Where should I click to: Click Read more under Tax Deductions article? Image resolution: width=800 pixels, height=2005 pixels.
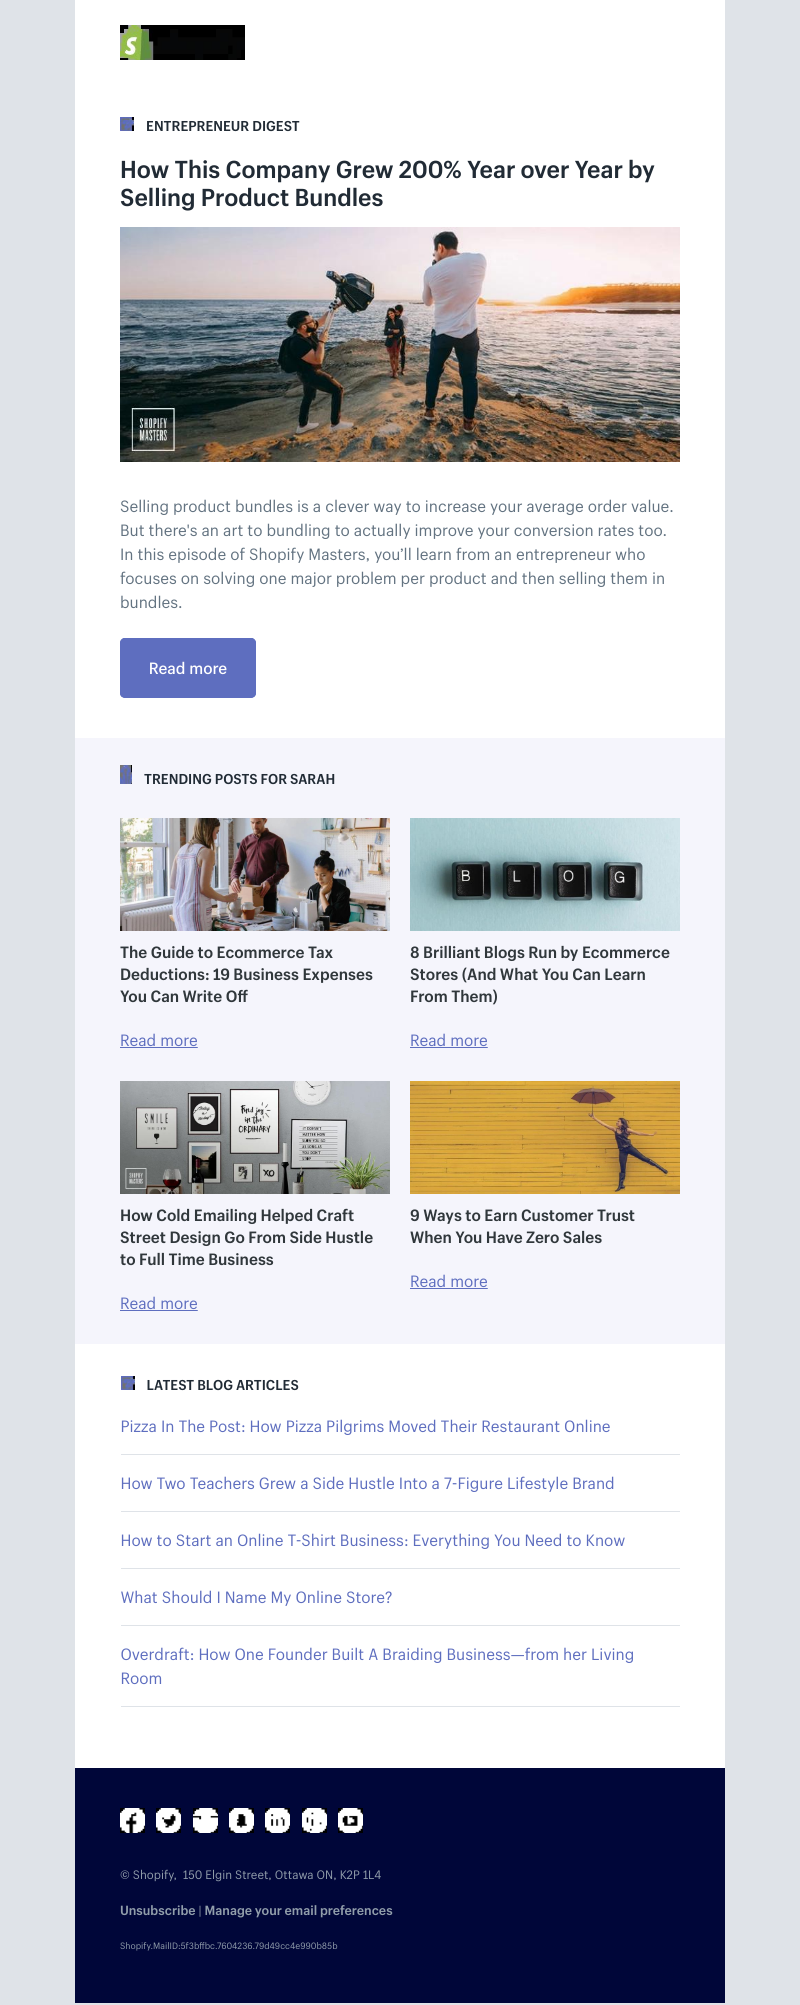(x=159, y=1040)
